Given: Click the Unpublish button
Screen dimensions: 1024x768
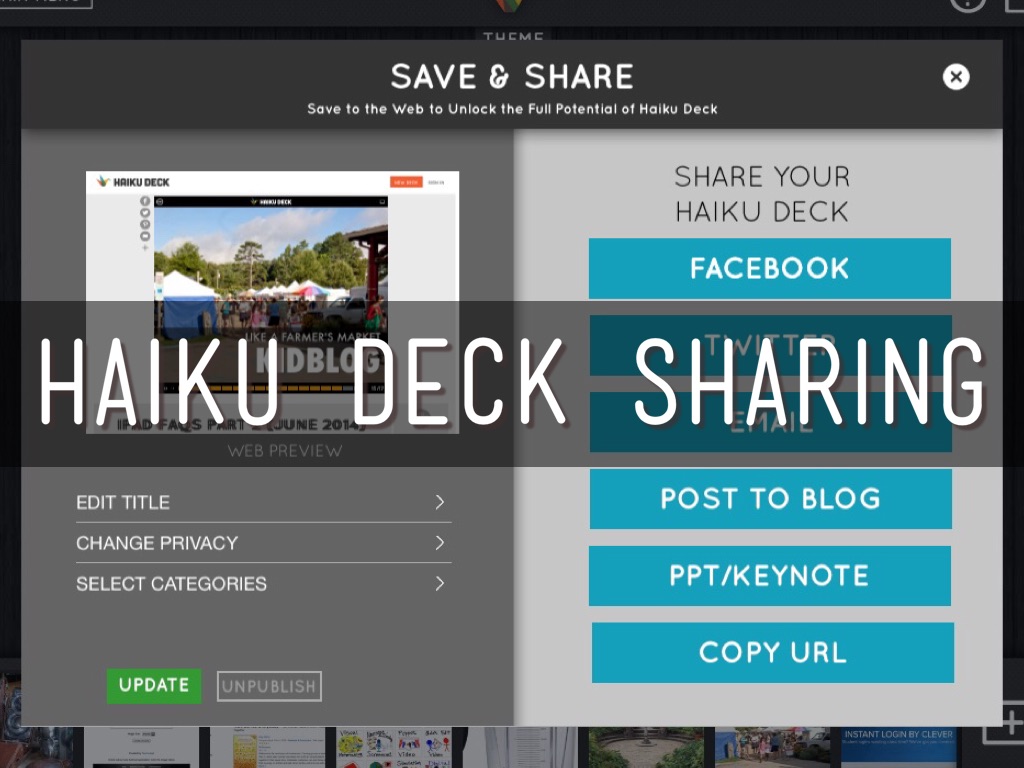Looking at the screenshot, I should [269, 686].
